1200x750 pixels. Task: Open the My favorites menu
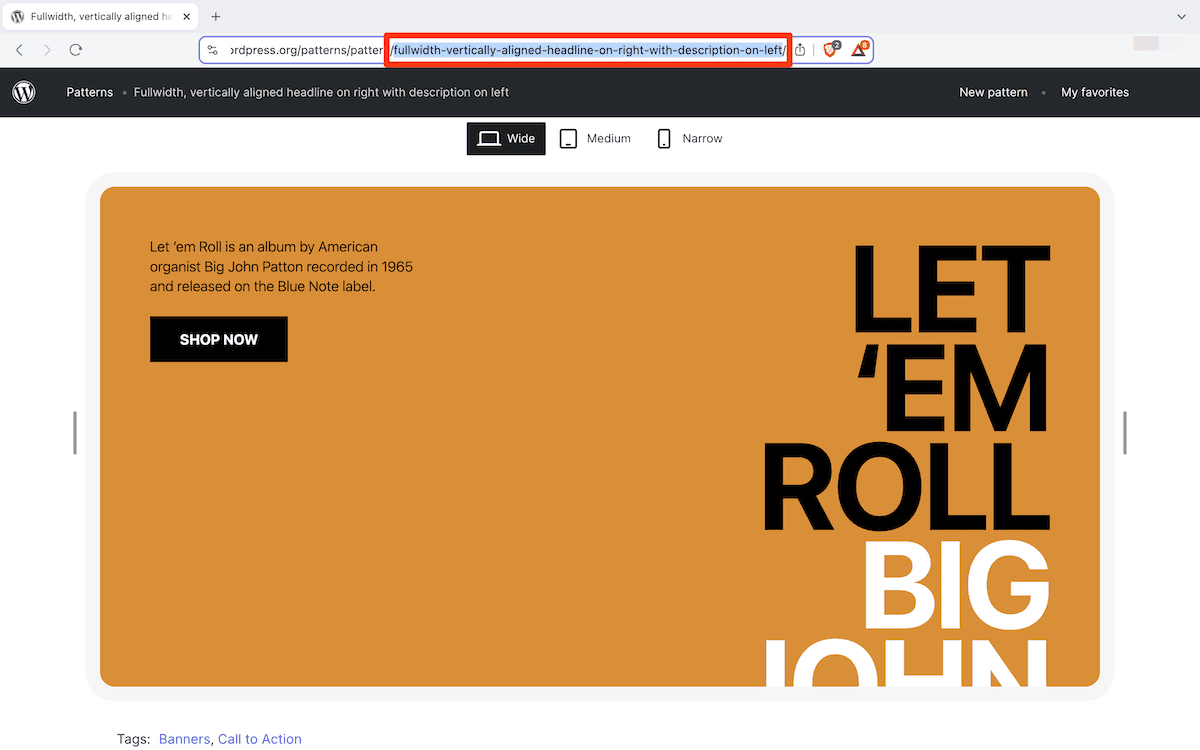click(x=1094, y=91)
